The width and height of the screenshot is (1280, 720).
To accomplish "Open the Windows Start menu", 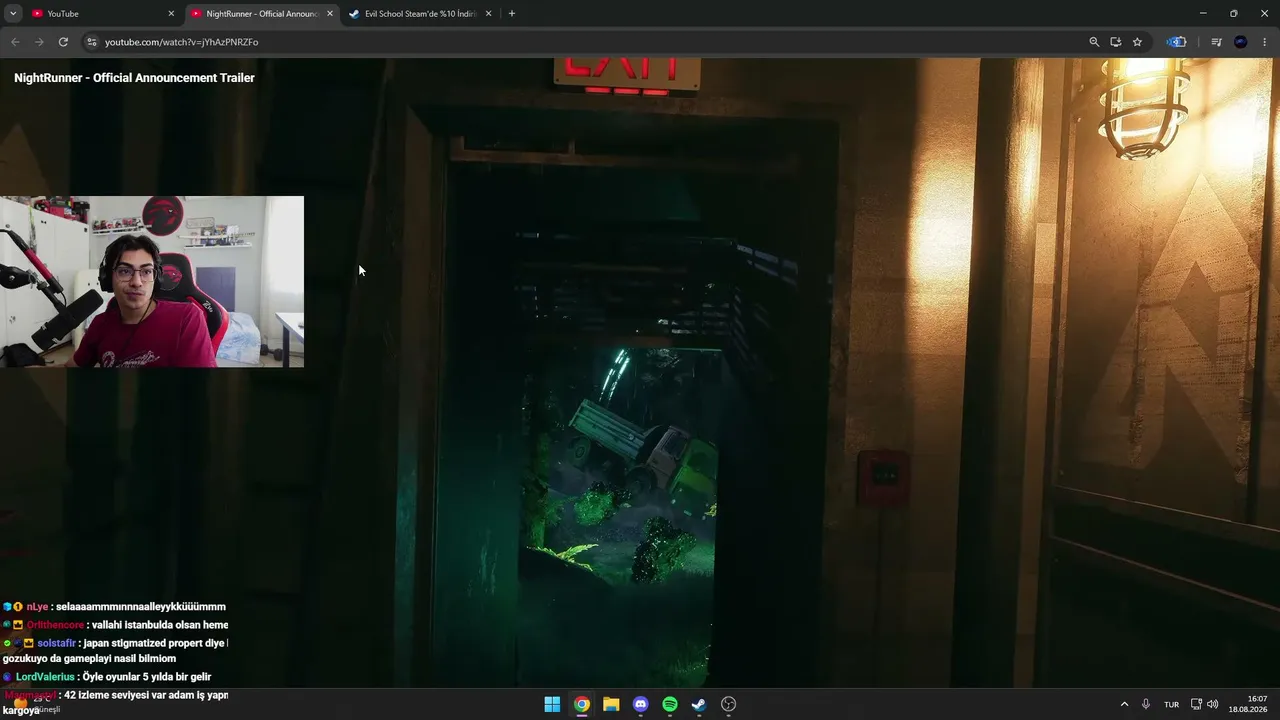I will coord(552,704).
